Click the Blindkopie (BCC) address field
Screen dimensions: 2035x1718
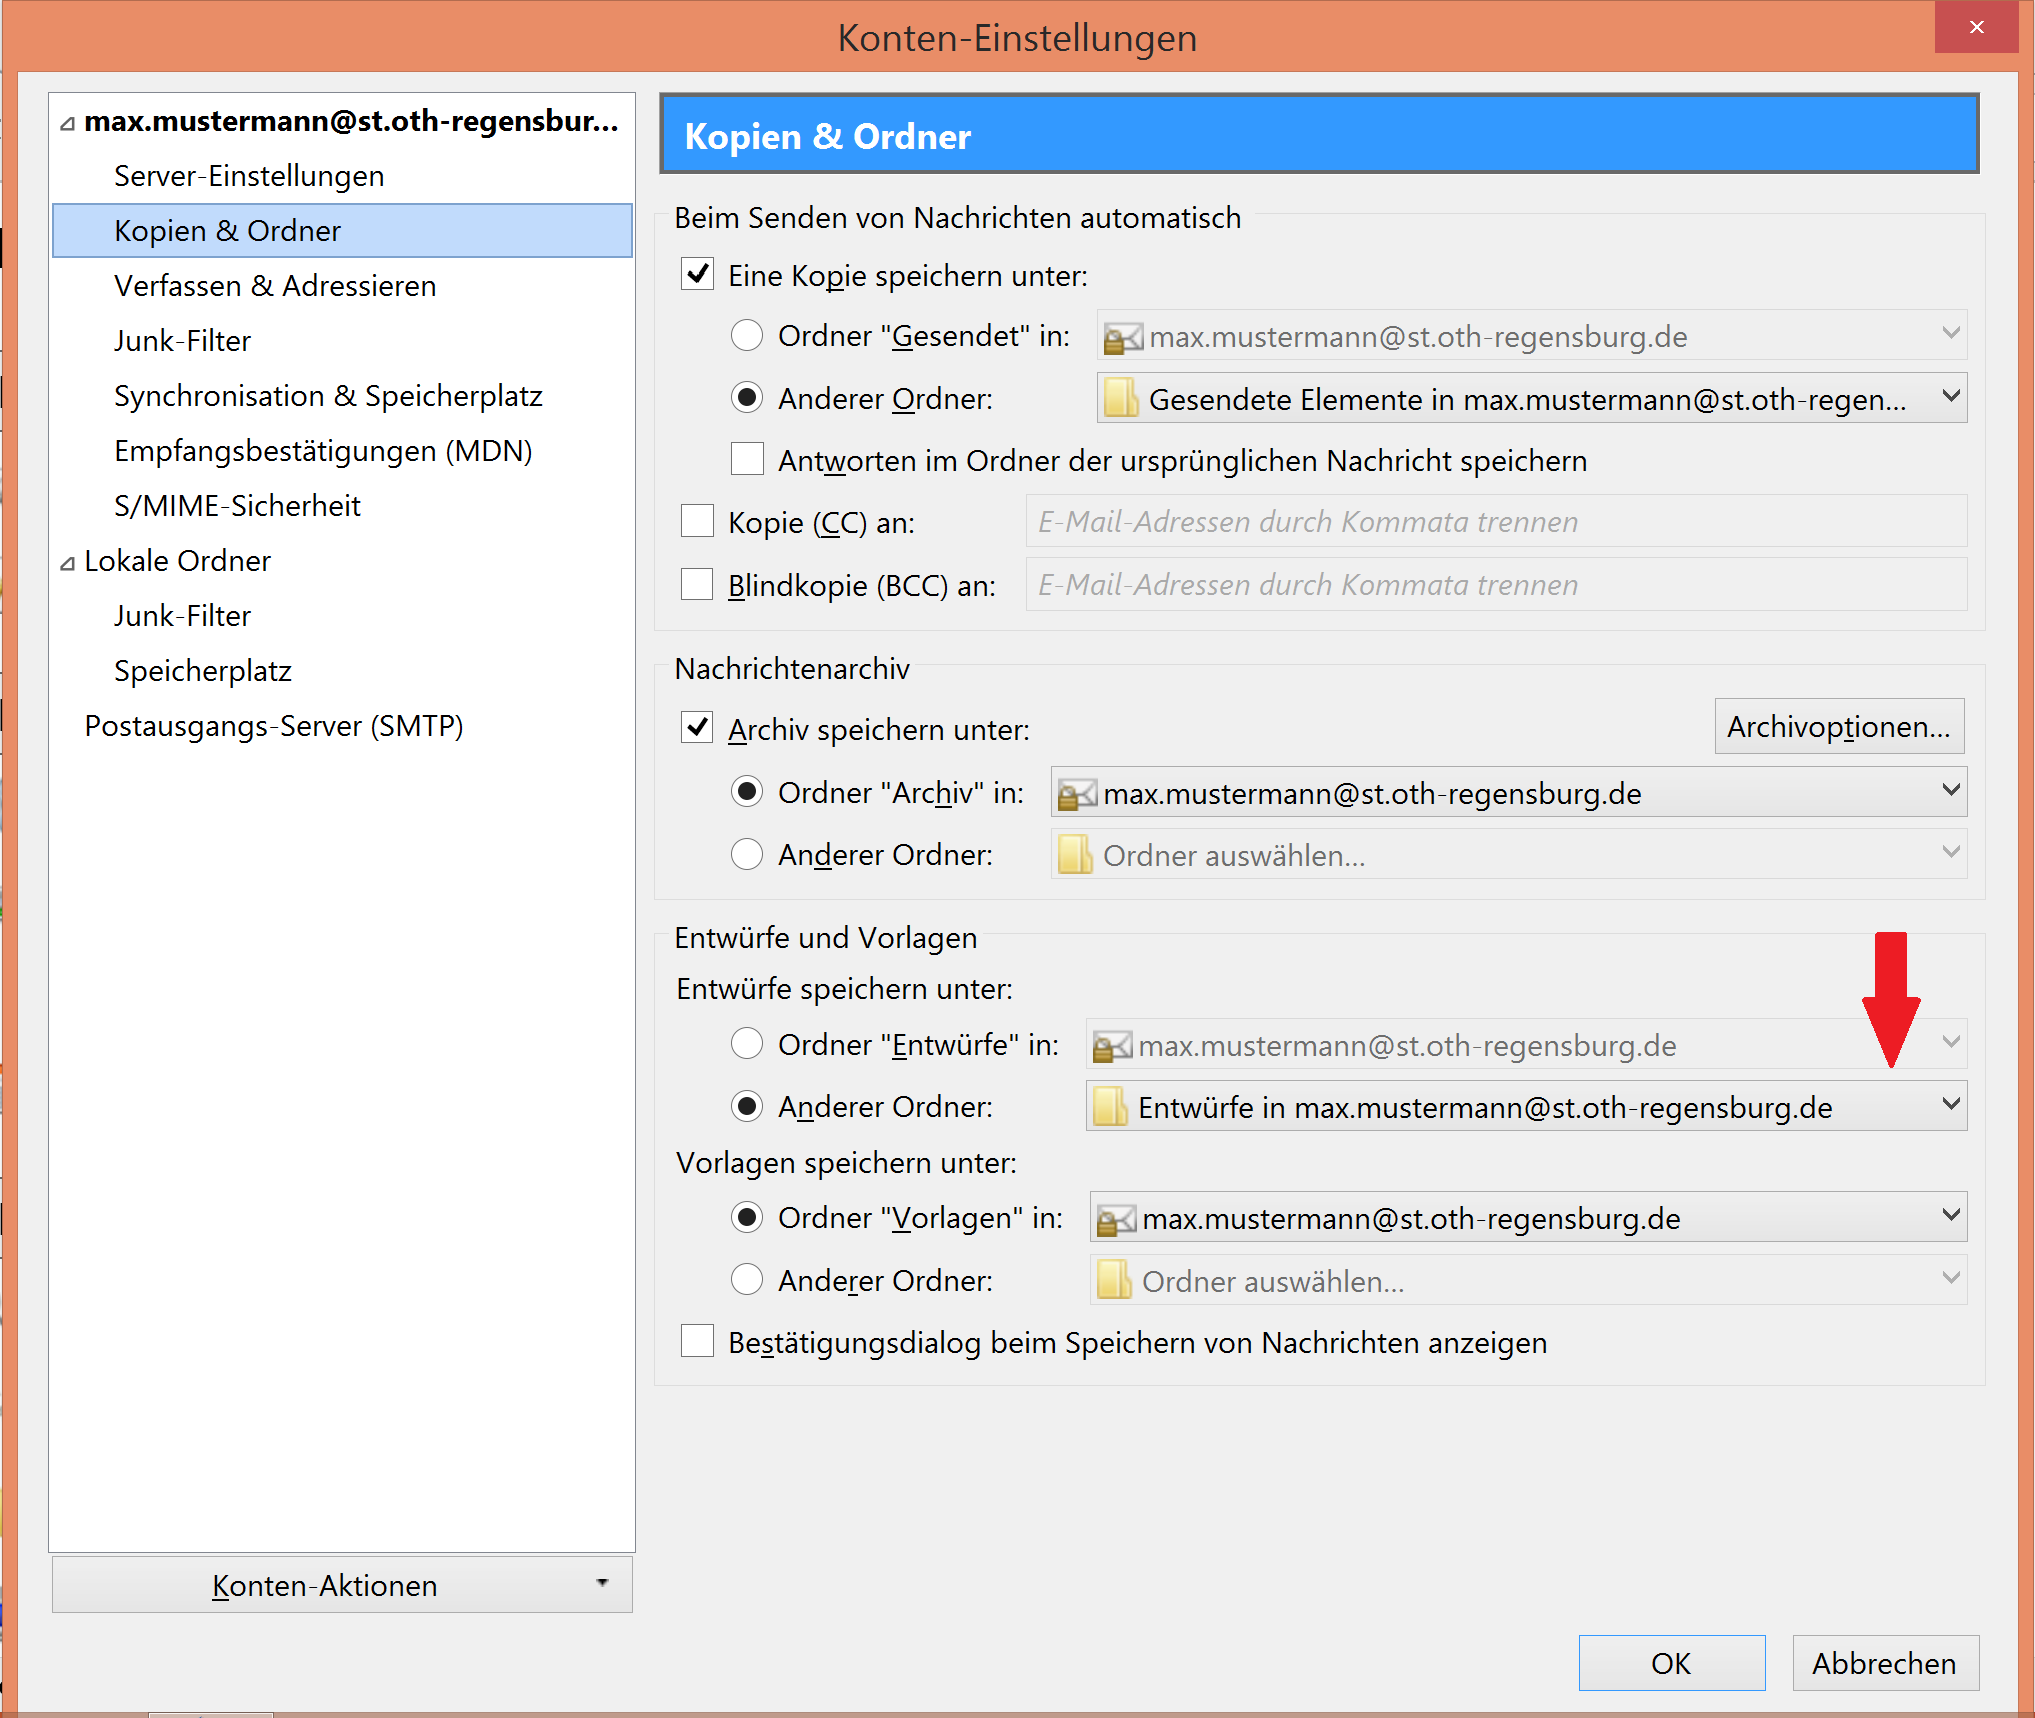pyautogui.click(x=1495, y=585)
